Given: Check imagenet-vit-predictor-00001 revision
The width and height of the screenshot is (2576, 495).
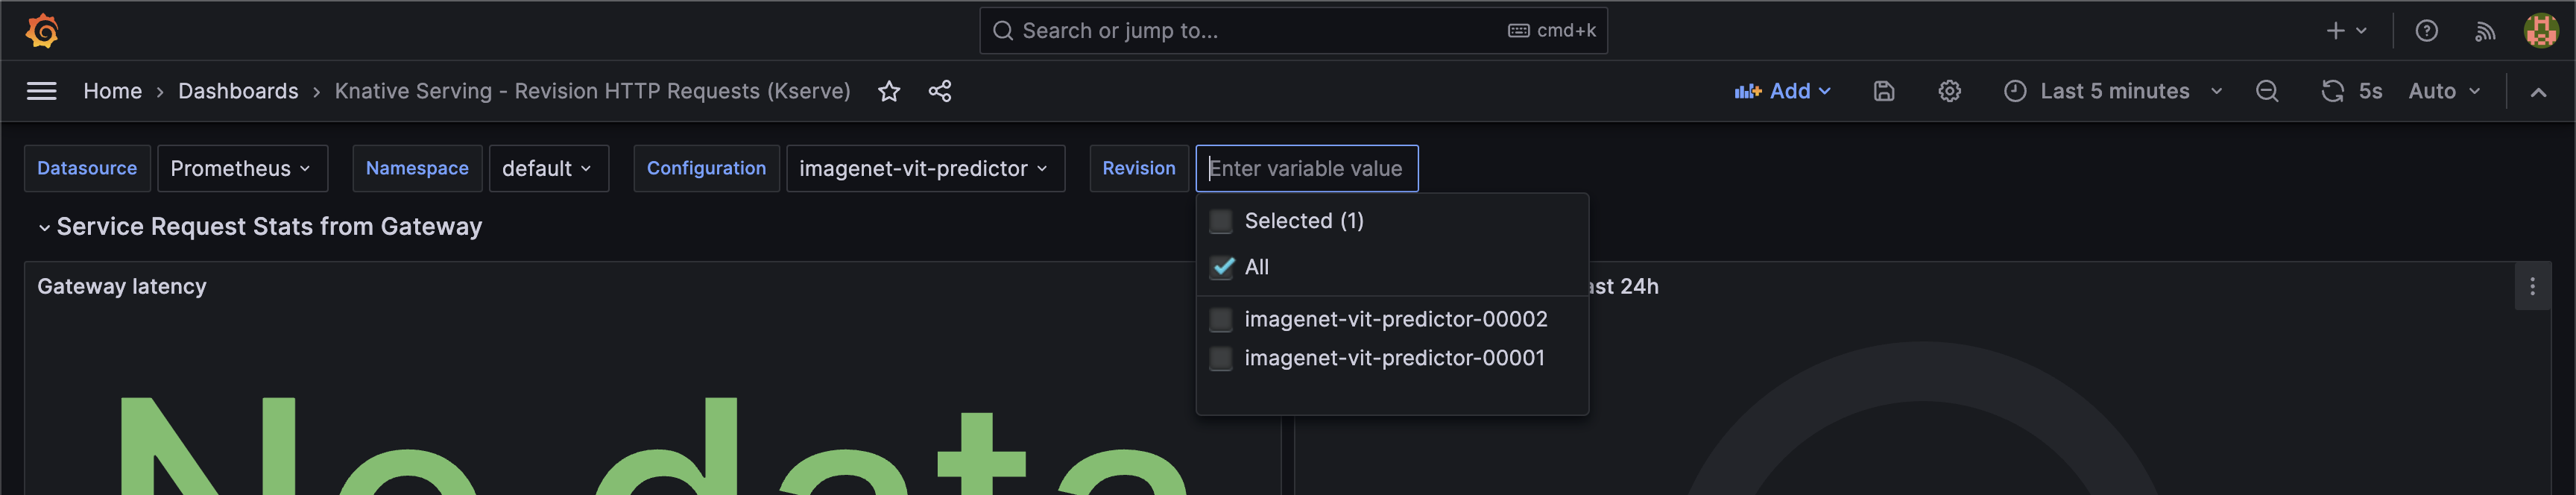Looking at the screenshot, I should (1221, 358).
